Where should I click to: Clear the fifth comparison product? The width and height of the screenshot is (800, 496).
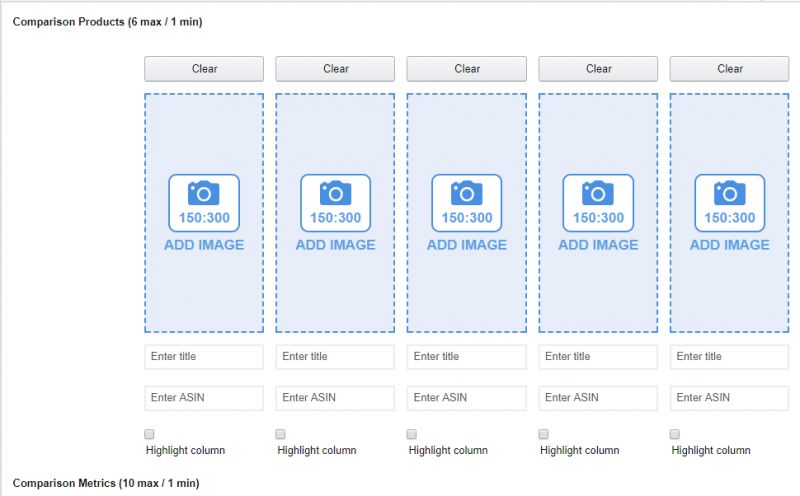coord(730,69)
